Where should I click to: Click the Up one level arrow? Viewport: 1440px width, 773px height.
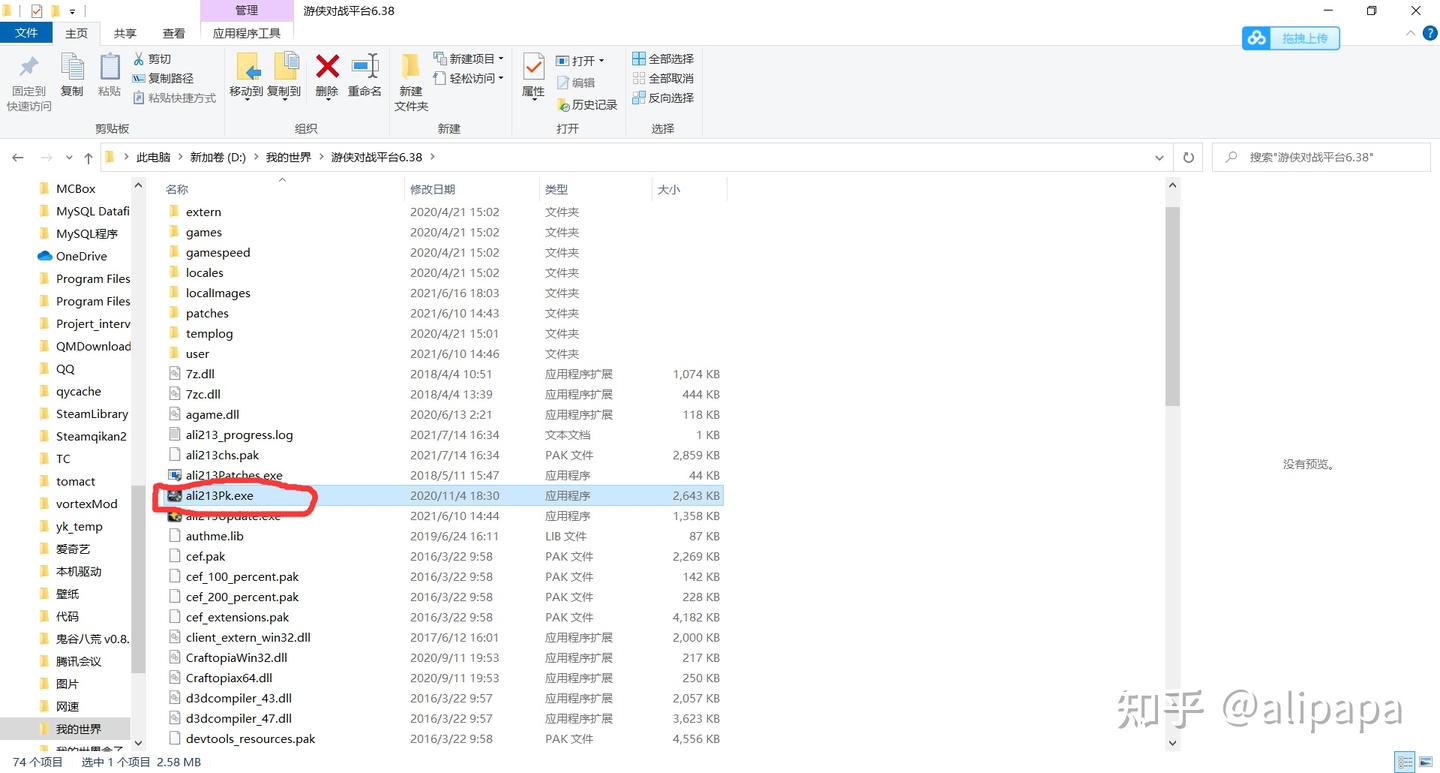pos(88,158)
